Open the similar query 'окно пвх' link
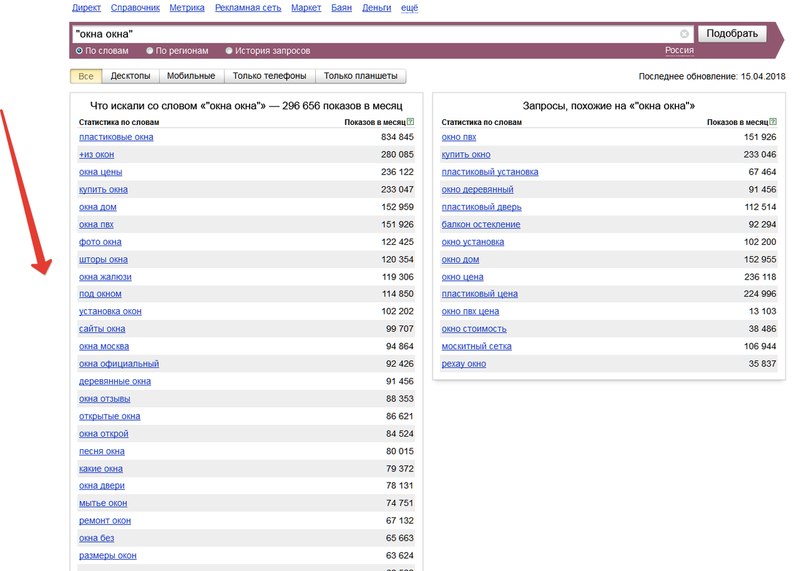 tap(459, 137)
